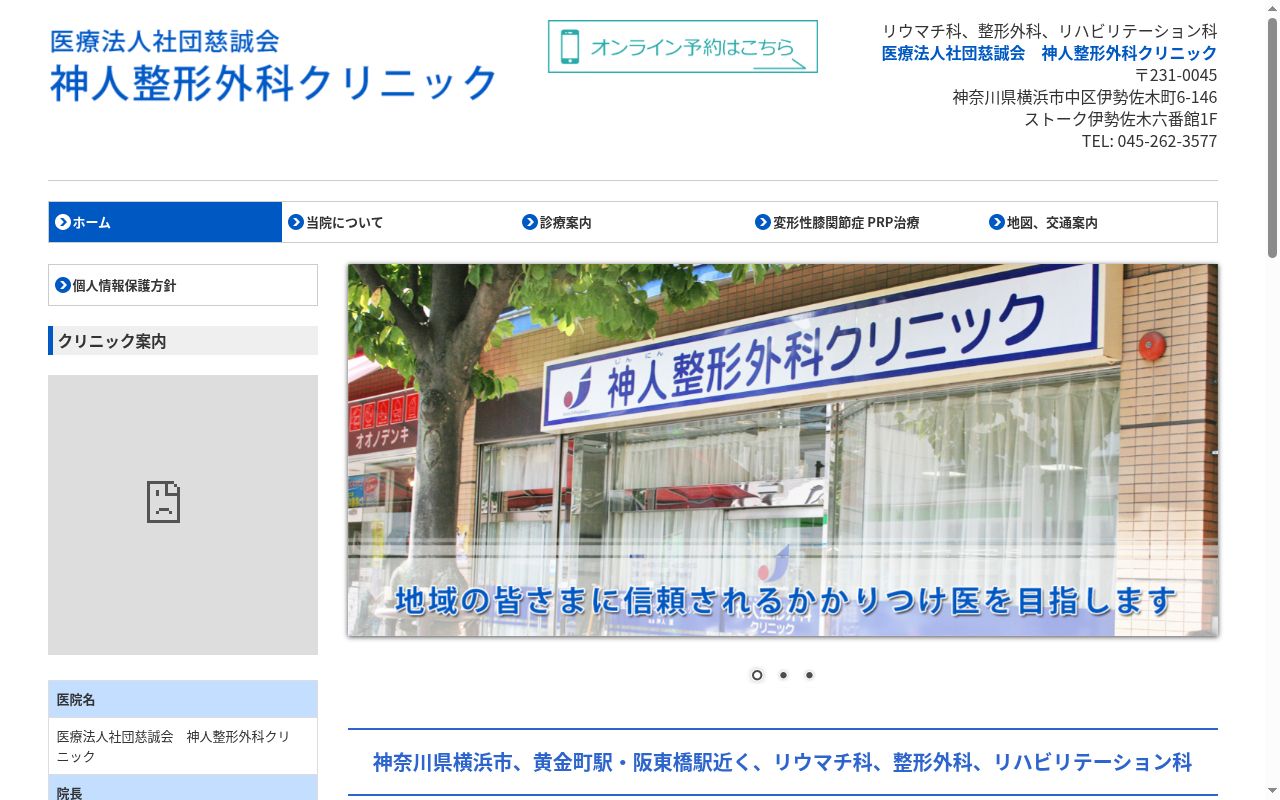Open the 個人情報保護方針 sidebar link

[183, 285]
